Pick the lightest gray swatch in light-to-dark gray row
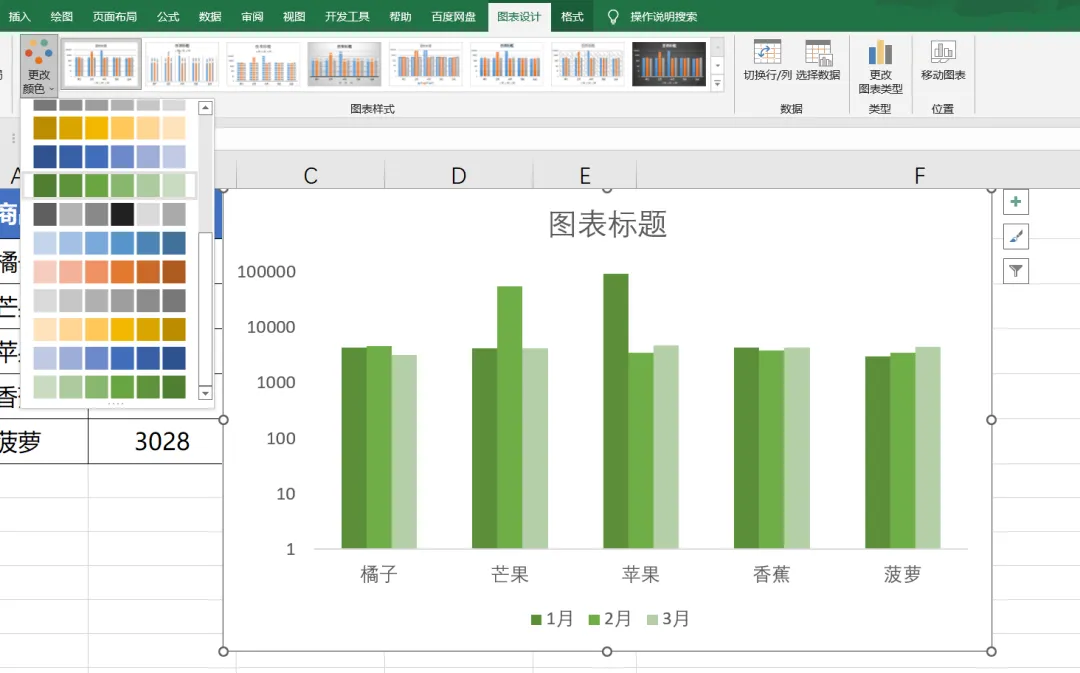1080x673 pixels. click(45, 300)
